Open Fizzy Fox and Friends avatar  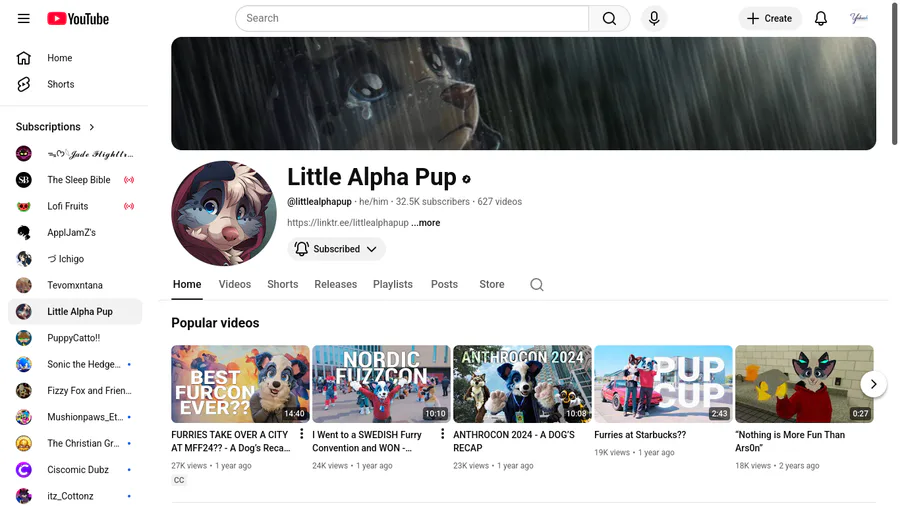[24, 391]
